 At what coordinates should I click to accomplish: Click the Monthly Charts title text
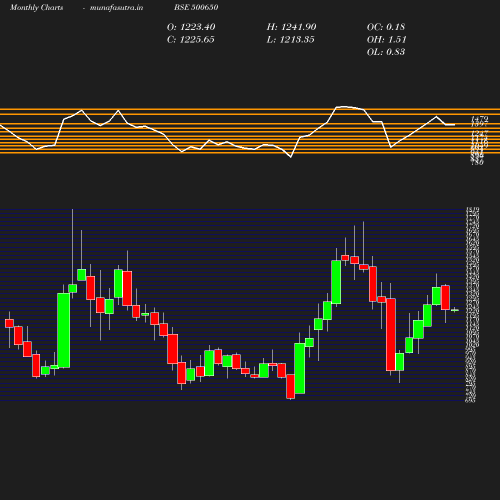pyautogui.click(x=36, y=7)
